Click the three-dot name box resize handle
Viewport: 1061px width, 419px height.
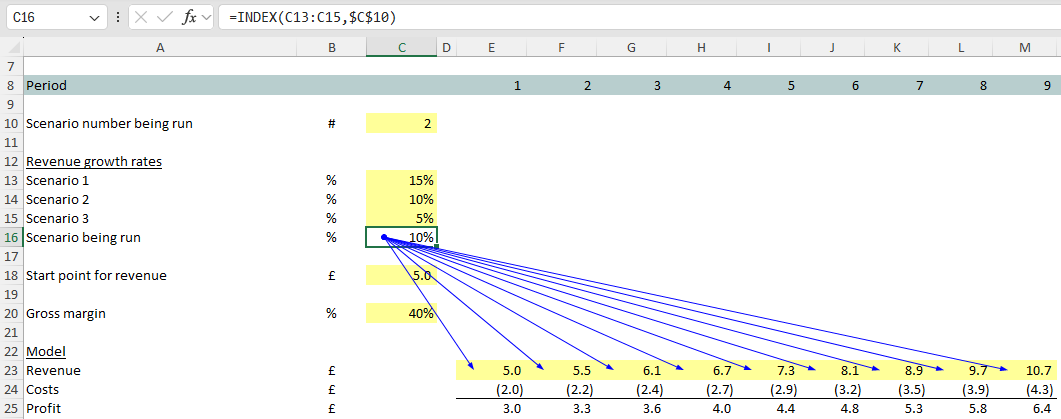(x=119, y=19)
